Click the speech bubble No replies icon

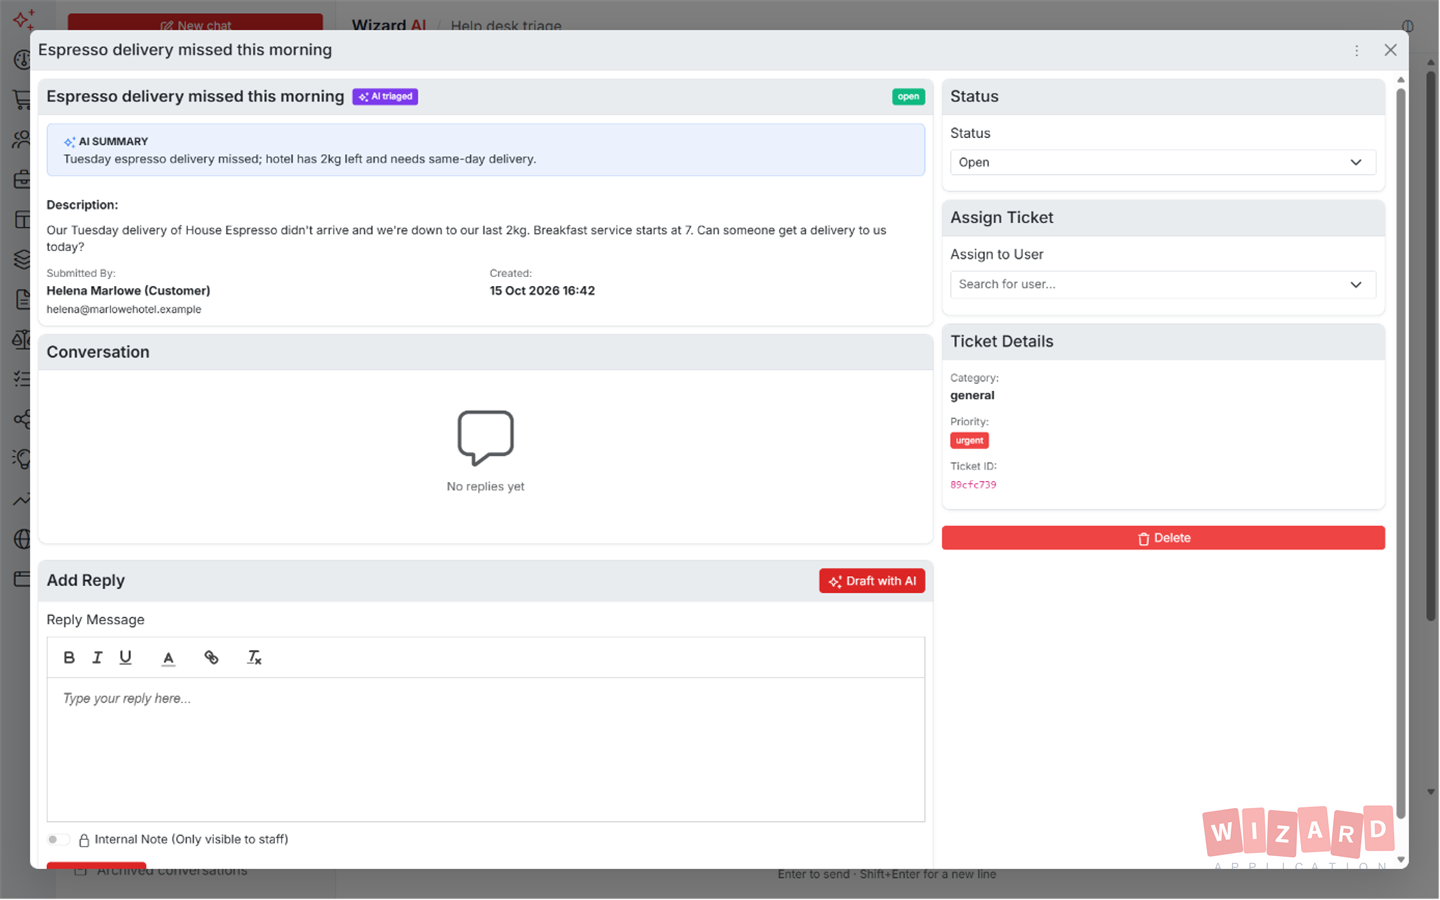coord(486,437)
